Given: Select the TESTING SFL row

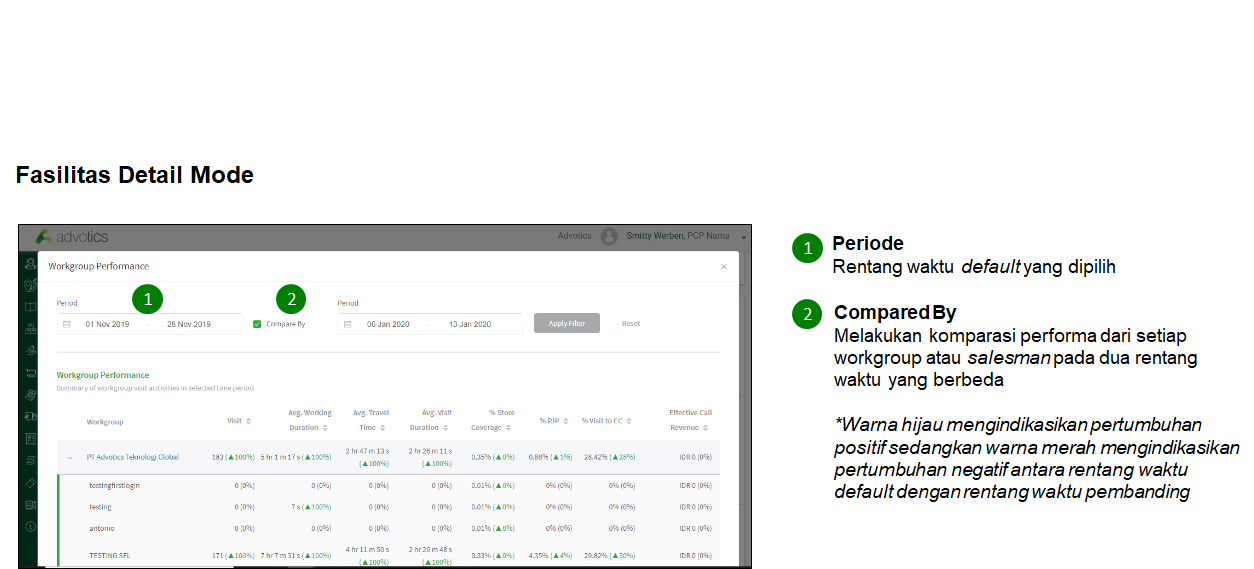Looking at the screenshot, I should click(388, 555).
